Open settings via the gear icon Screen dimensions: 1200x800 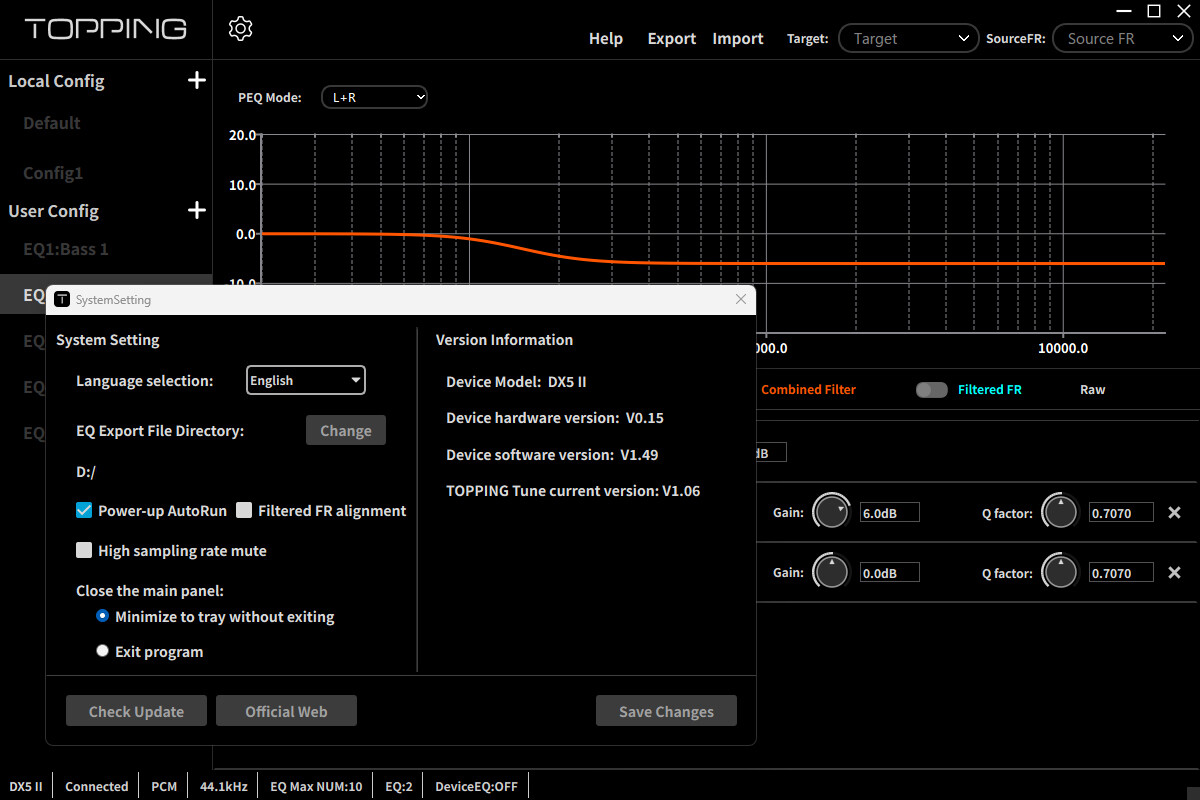(240, 28)
